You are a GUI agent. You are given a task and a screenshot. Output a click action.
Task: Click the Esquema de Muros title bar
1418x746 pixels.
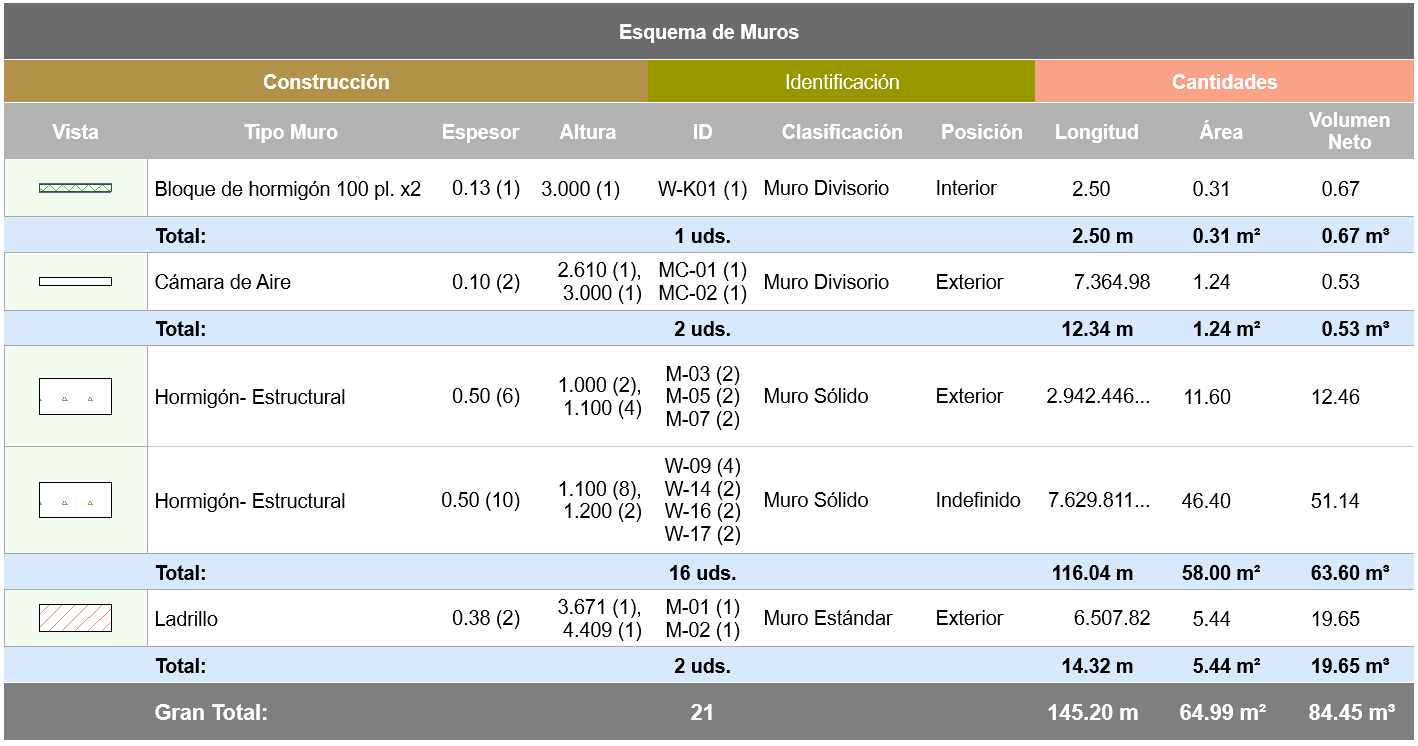pyautogui.click(x=709, y=31)
